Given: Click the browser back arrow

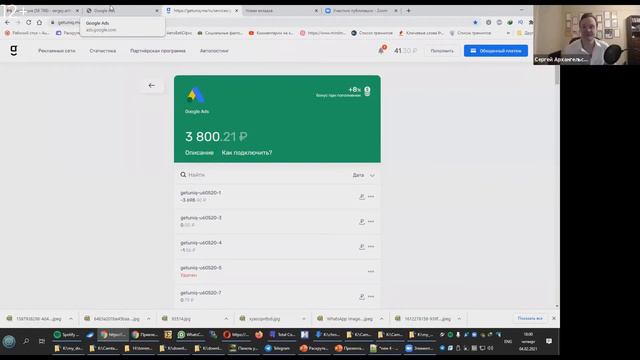Looking at the screenshot, I should [x=7, y=22].
